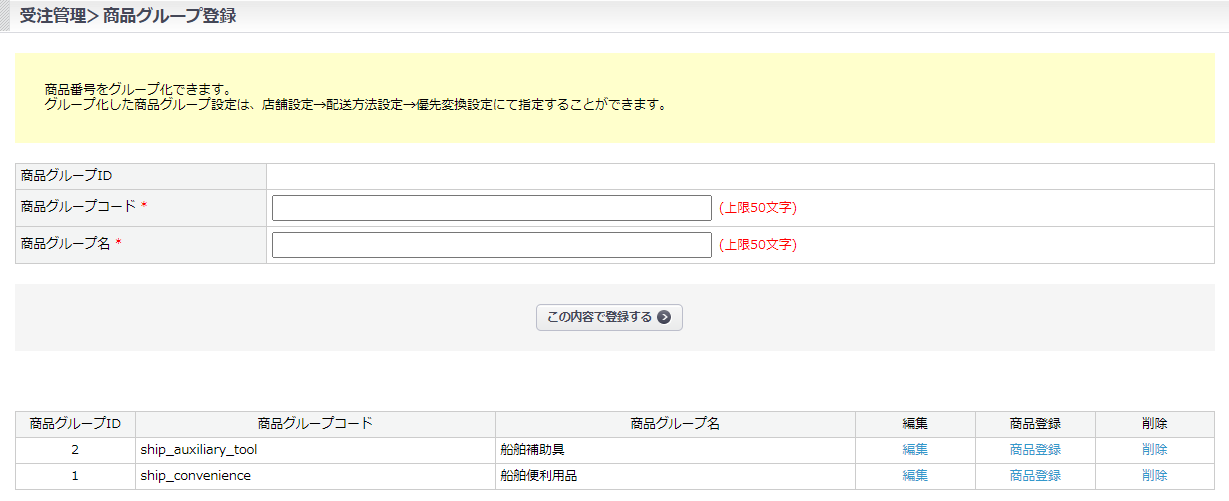This screenshot has width=1229, height=501.
Task: Open 商品登録 for ship_auxiliary_tool
Action: point(1035,450)
